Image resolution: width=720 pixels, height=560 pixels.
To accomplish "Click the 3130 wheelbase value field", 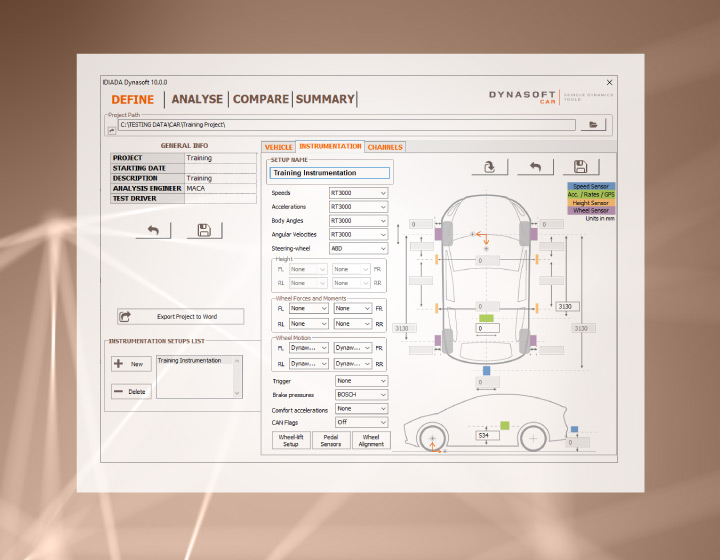I will [568, 306].
